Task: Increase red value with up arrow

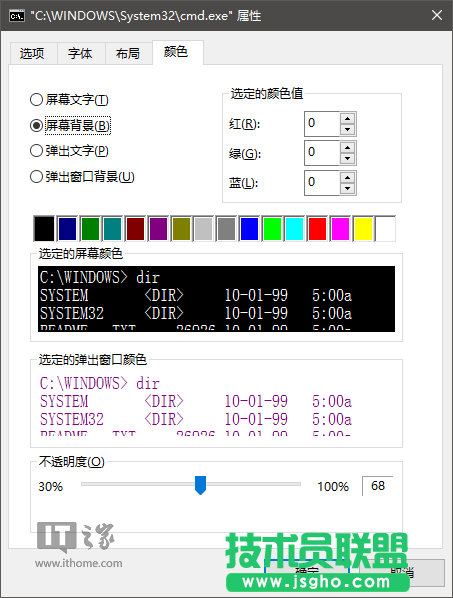Action: point(347,118)
